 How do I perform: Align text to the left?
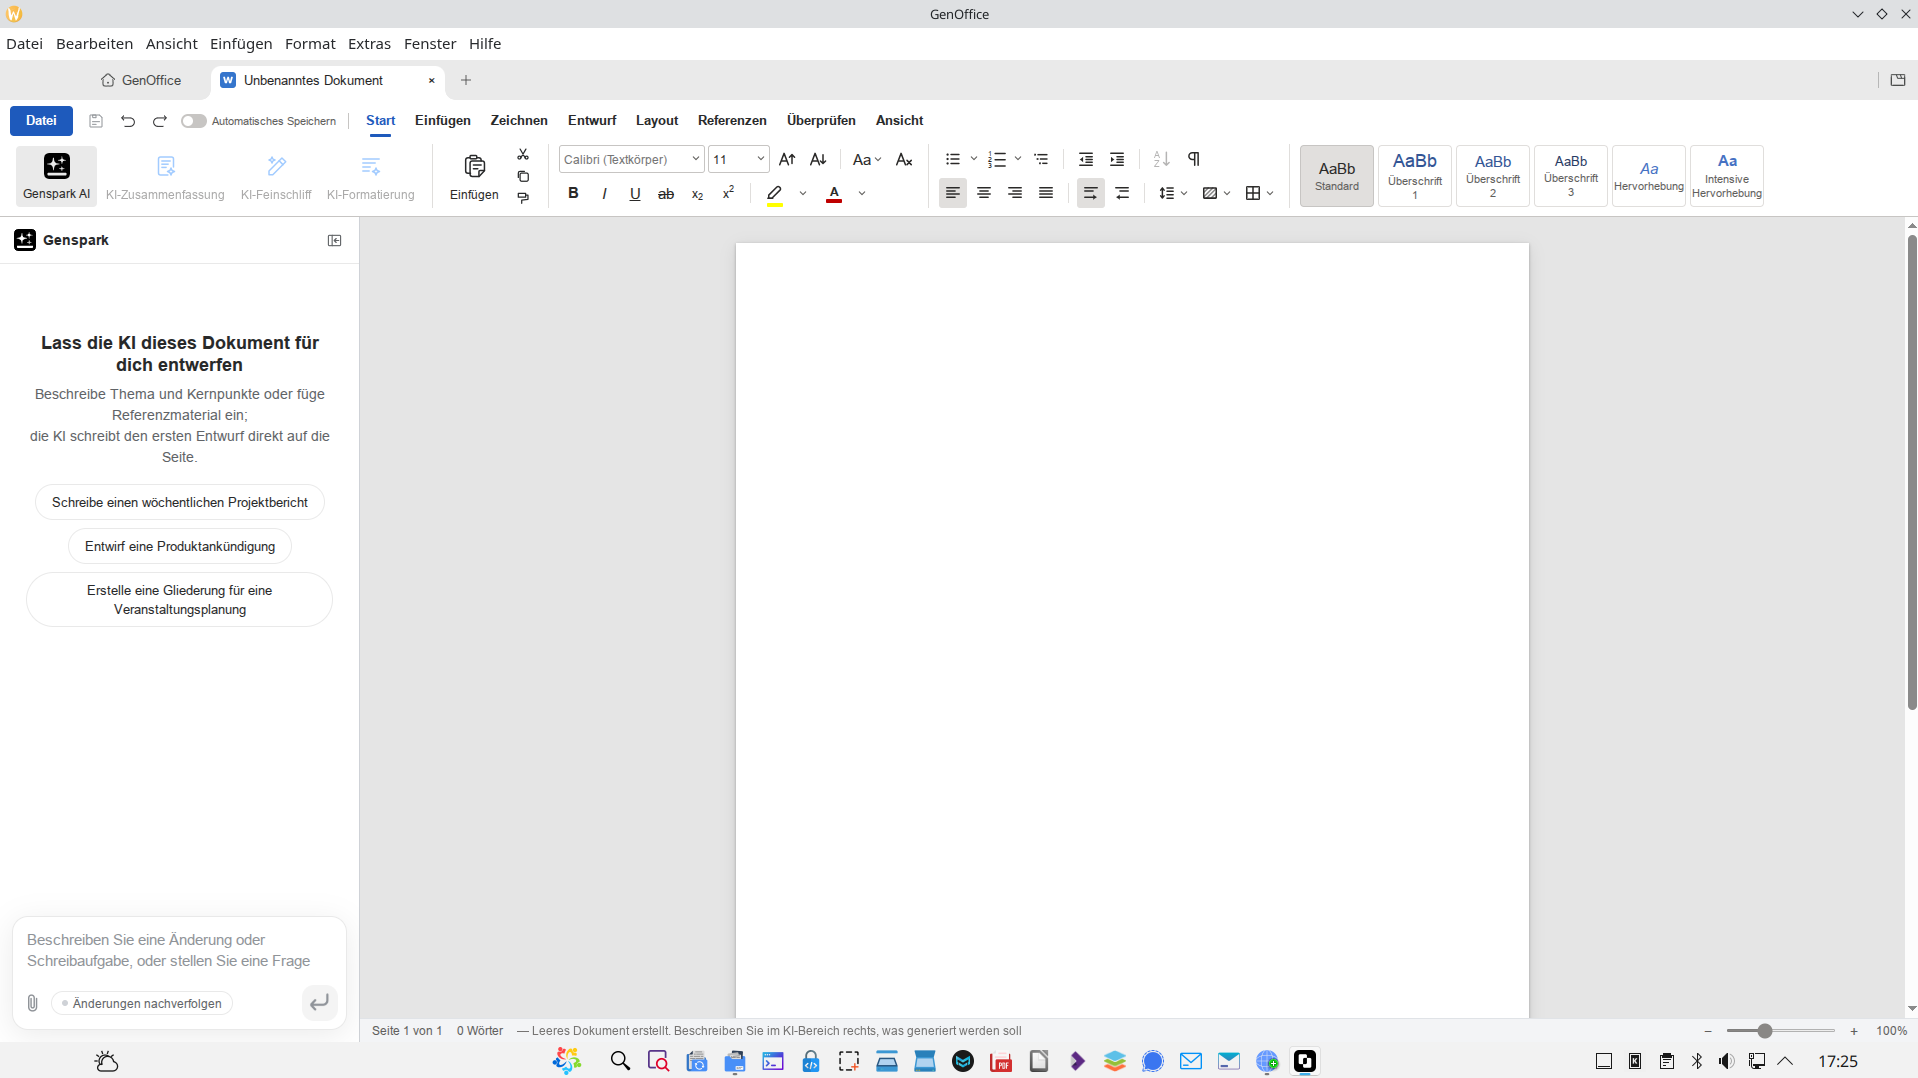coord(953,193)
